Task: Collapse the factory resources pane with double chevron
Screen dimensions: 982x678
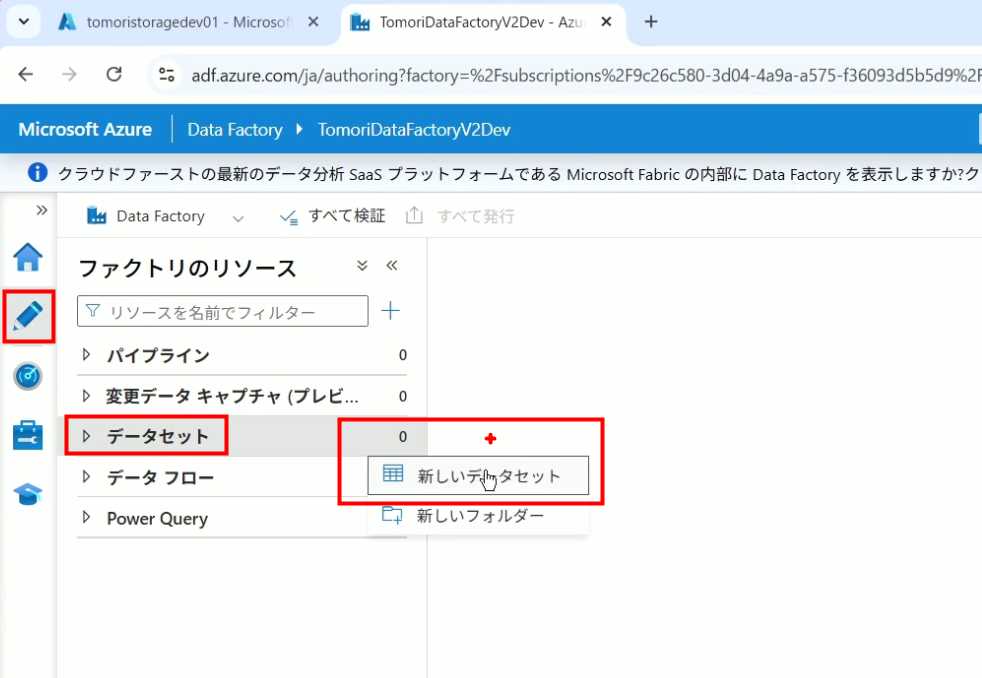Action: 392,266
